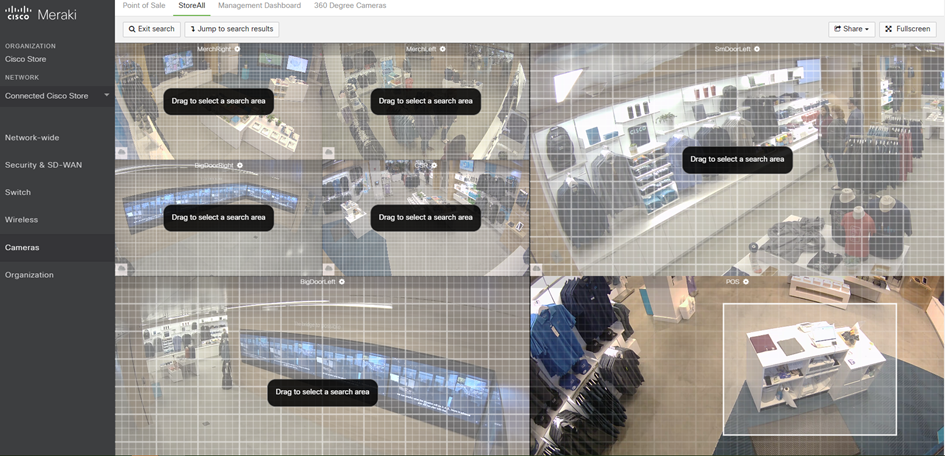Image resolution: width=945 pixels, height=456 pixels.
Task: Click the Exit search button
Action: pos(151,29)
